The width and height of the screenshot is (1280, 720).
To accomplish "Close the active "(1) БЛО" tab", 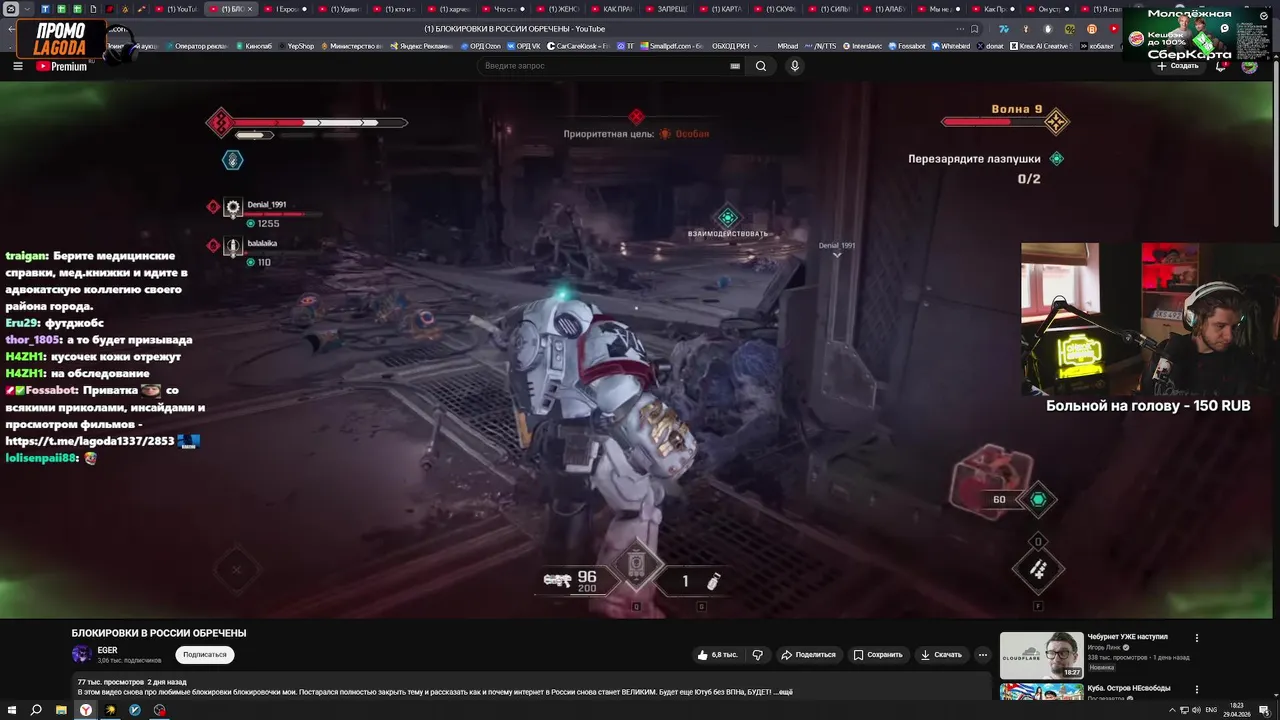I will (250, 9).
